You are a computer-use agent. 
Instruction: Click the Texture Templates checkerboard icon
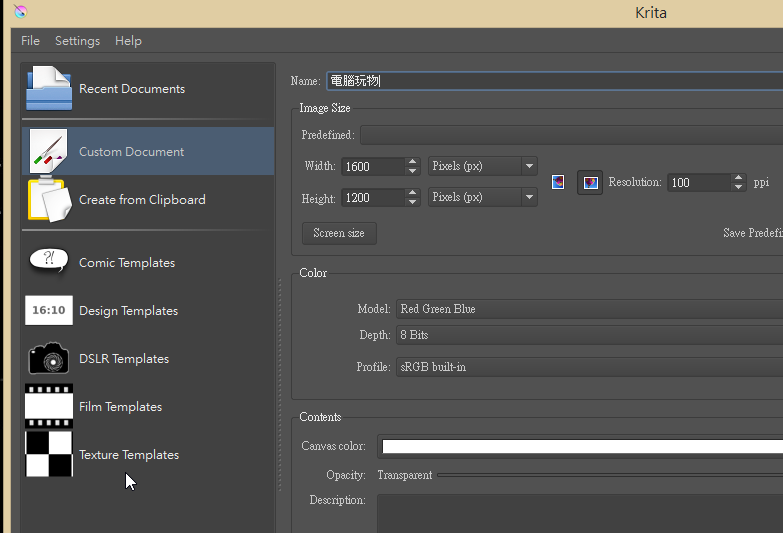tap(49, 454)
